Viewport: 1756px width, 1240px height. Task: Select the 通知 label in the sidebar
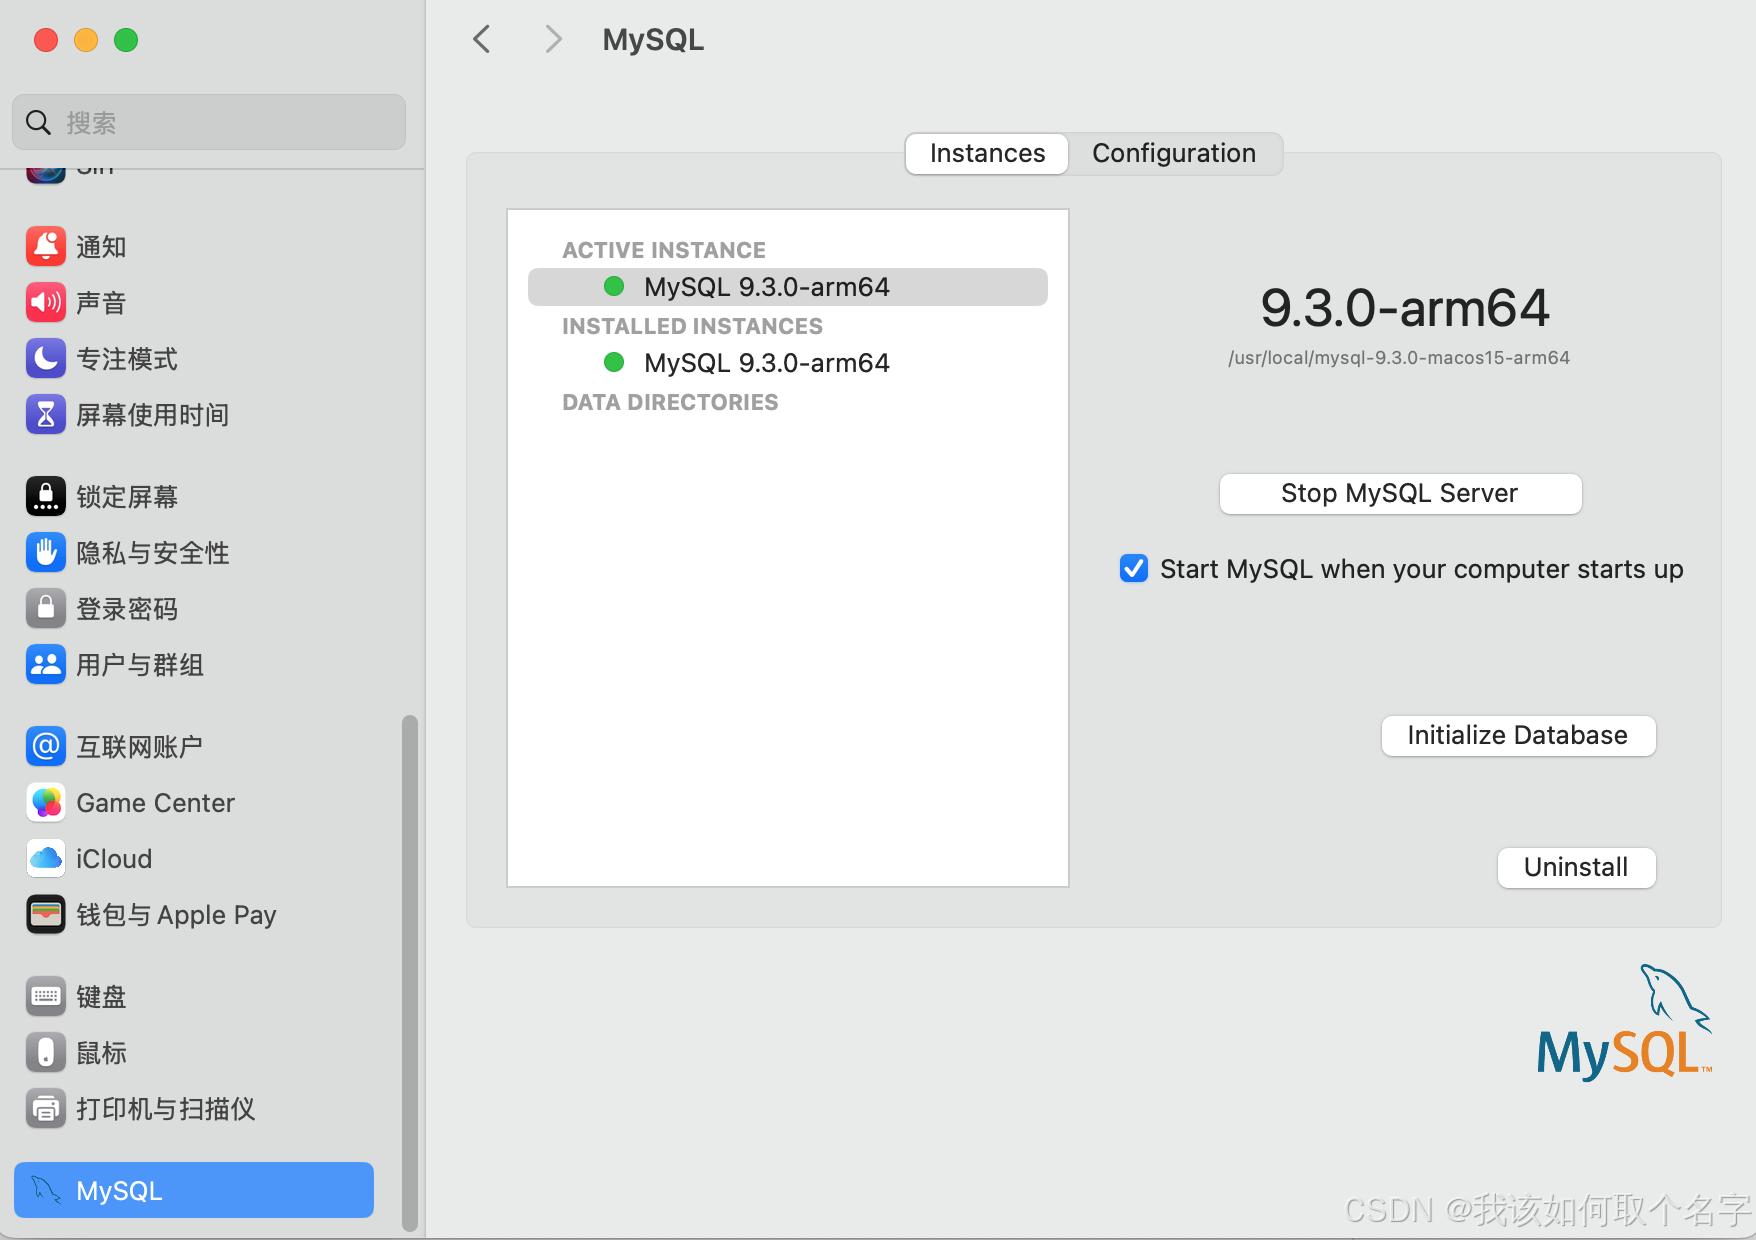[101, 247]
